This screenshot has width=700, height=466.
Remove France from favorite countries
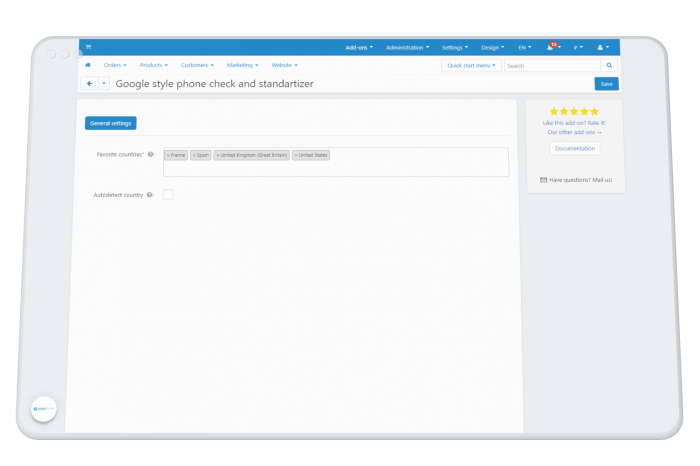click(168, 155)
